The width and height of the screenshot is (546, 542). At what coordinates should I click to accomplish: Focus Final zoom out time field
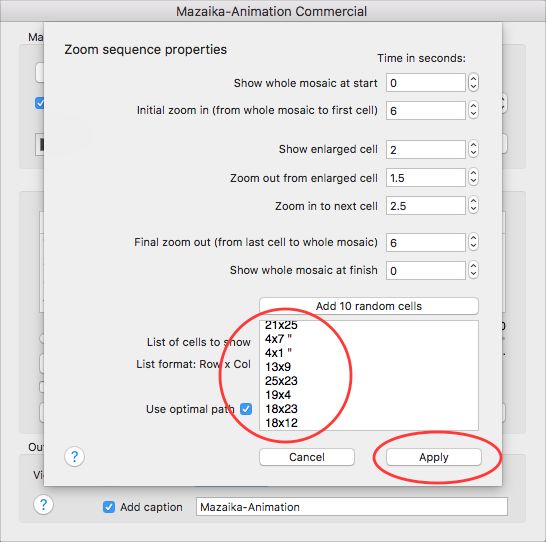(x=426, y=243)
